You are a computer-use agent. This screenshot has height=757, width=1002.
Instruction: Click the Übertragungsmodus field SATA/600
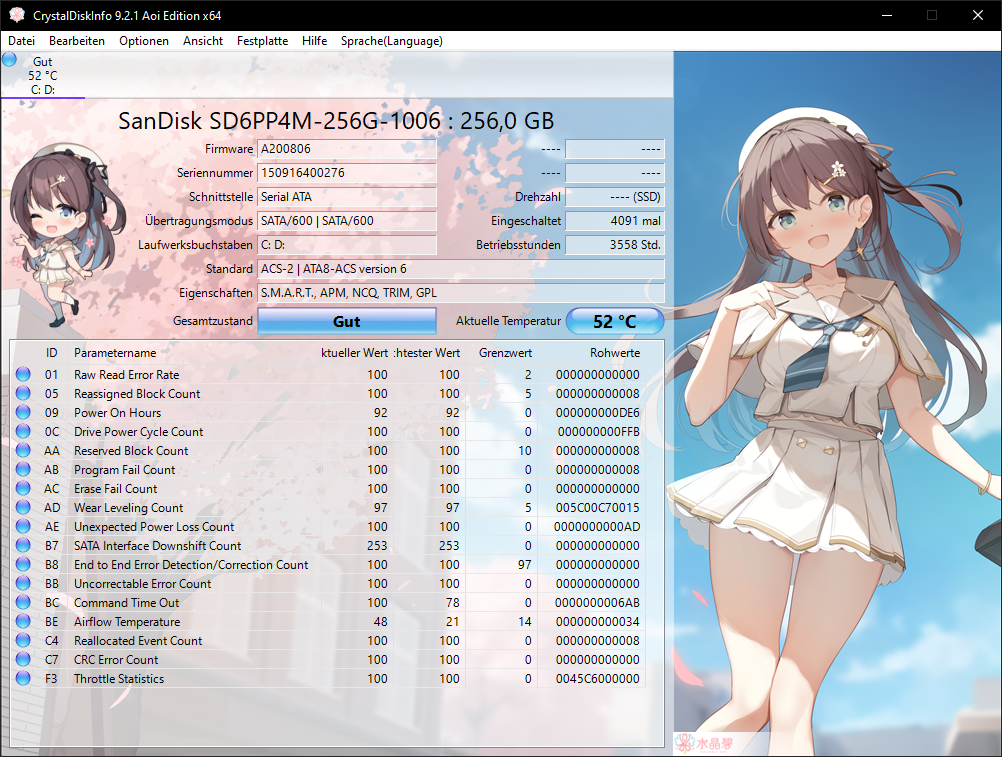(x=347, y=221)
